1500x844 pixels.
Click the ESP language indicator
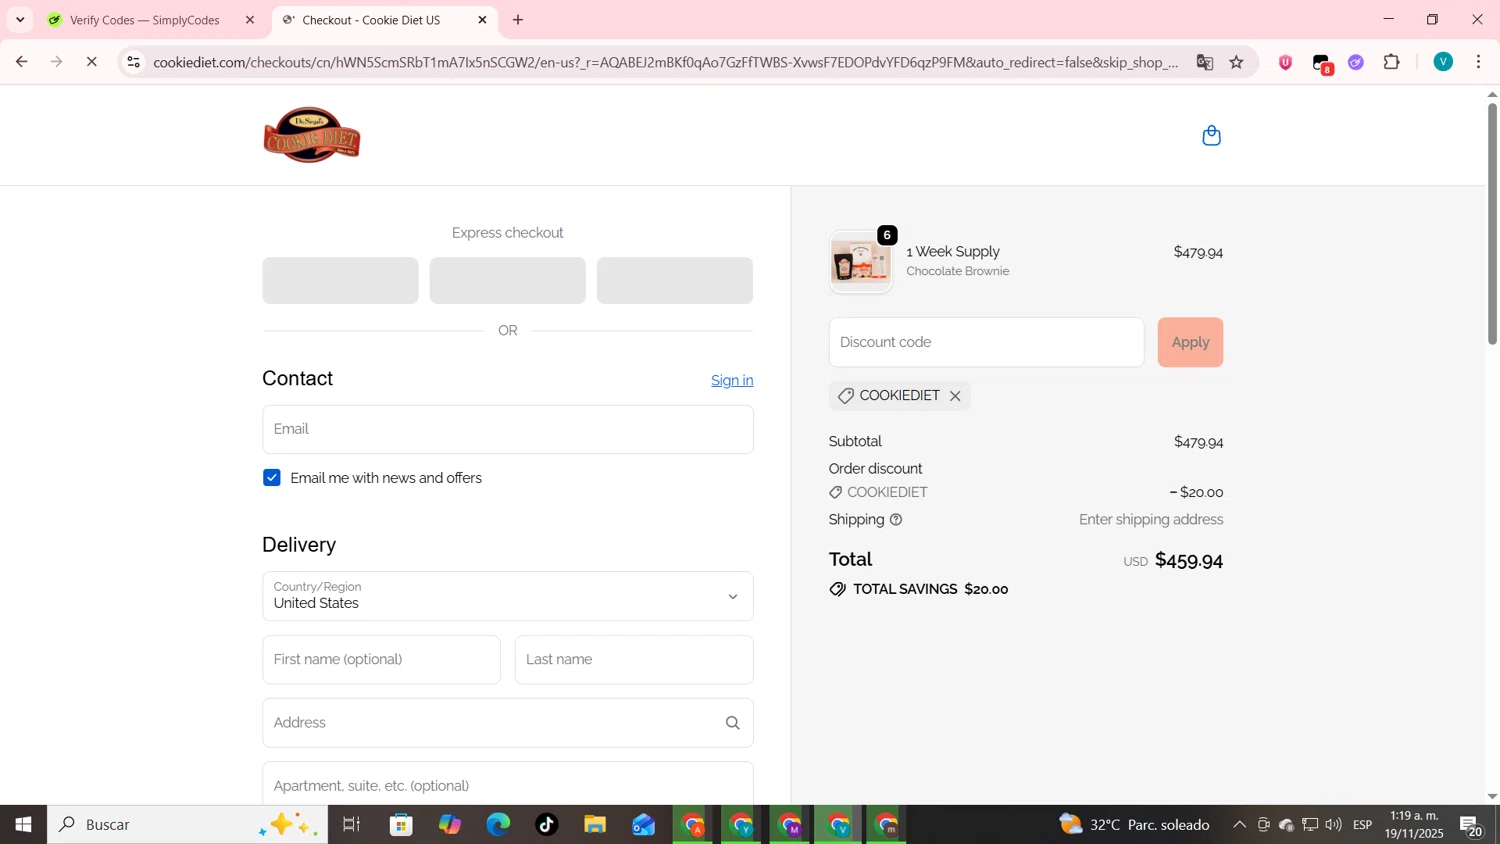(x=1362, y=825)
